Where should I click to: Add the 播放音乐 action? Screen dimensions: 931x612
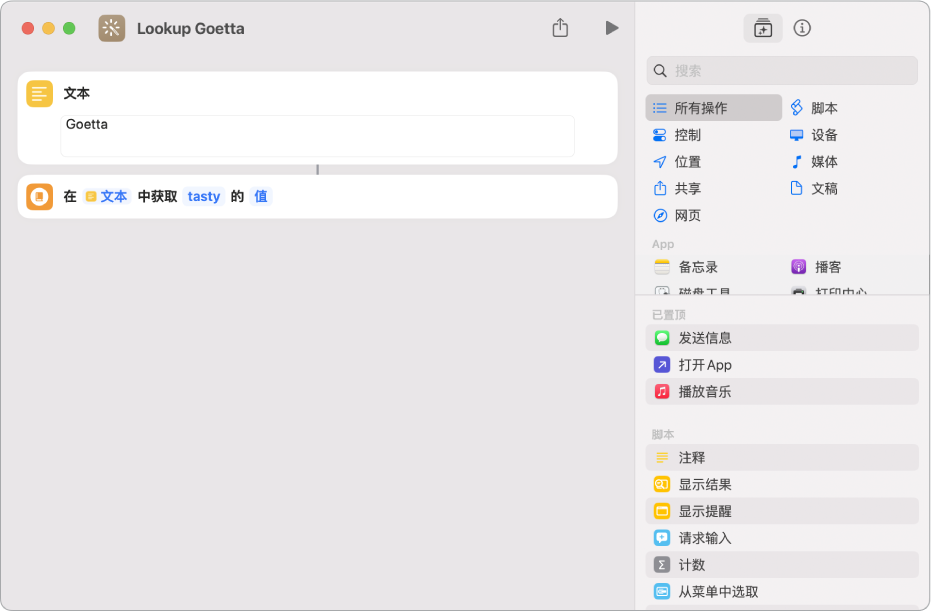coord(782,391)
